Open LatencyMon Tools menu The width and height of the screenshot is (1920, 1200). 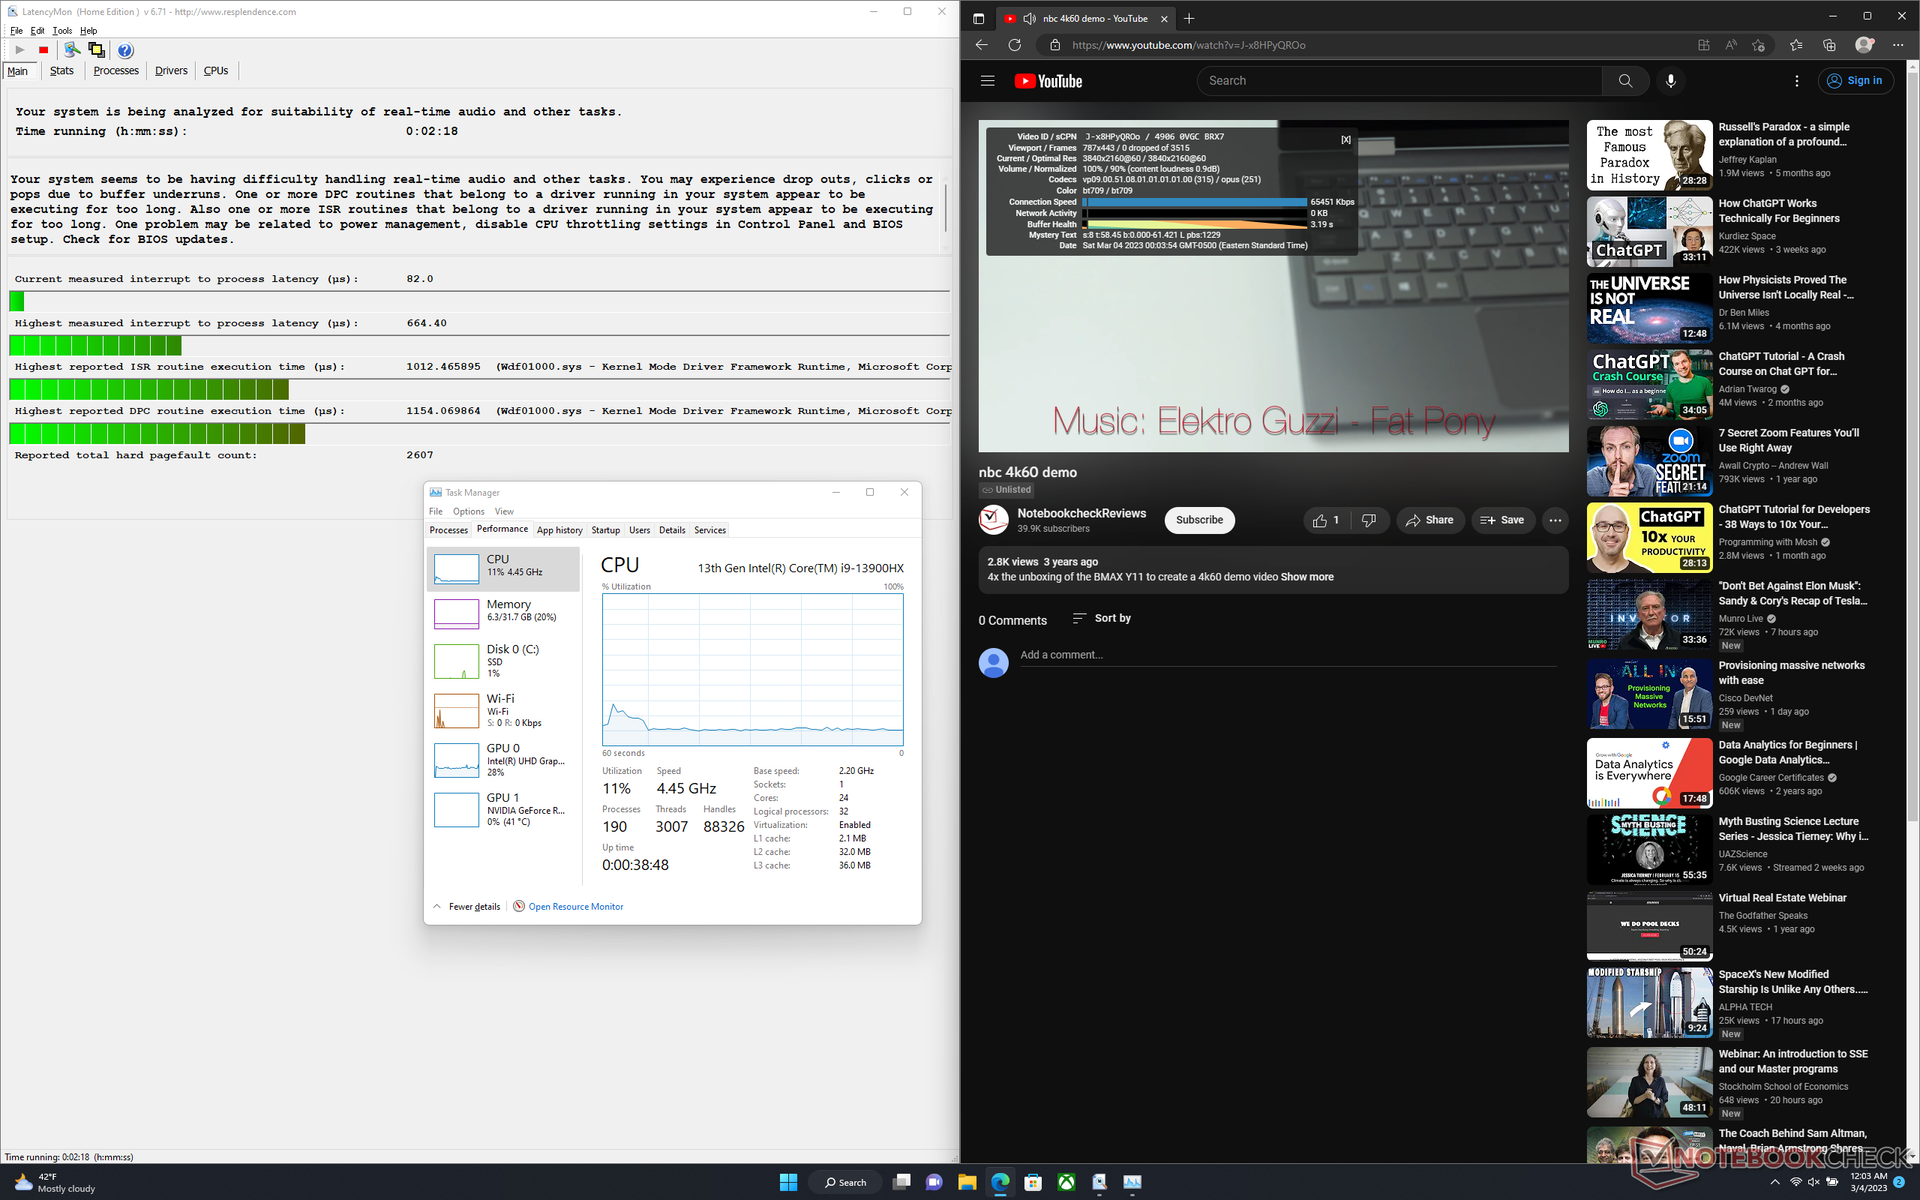(x=62, y=31)
